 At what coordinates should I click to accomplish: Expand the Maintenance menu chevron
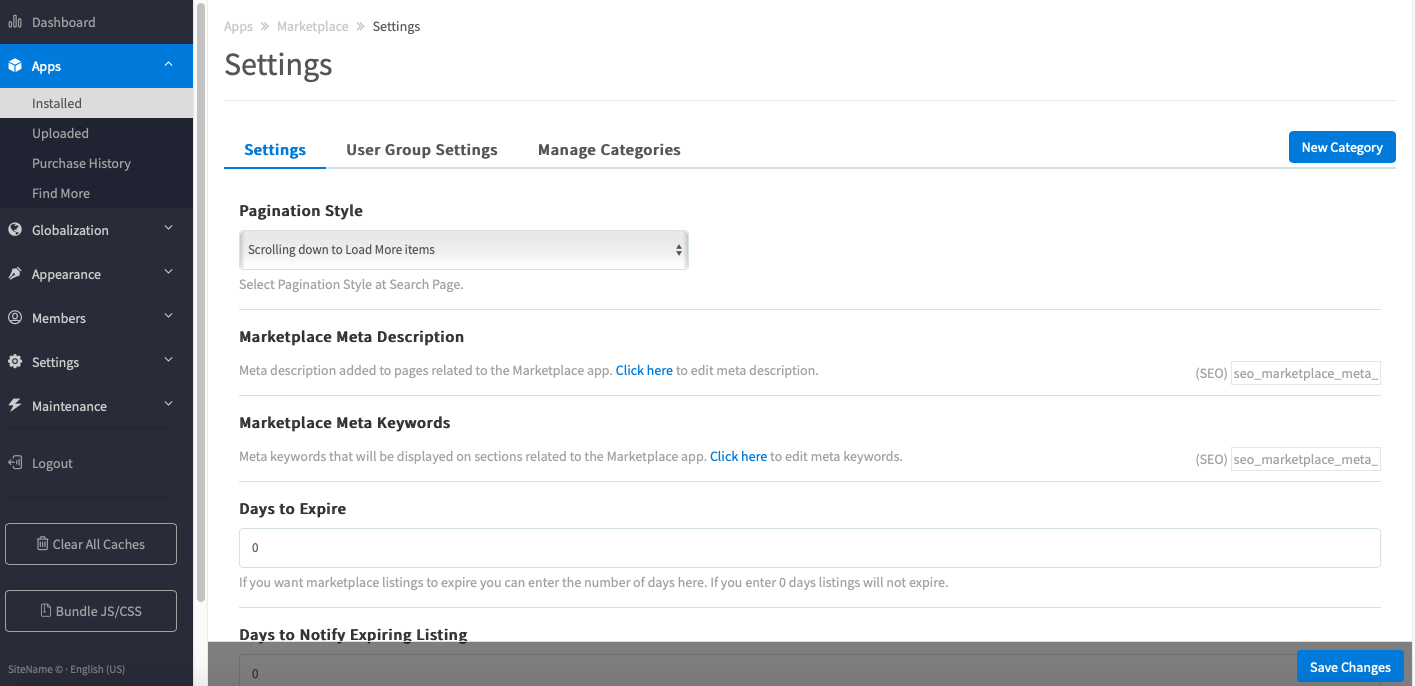pyautogui.click(x=168, y=405)
